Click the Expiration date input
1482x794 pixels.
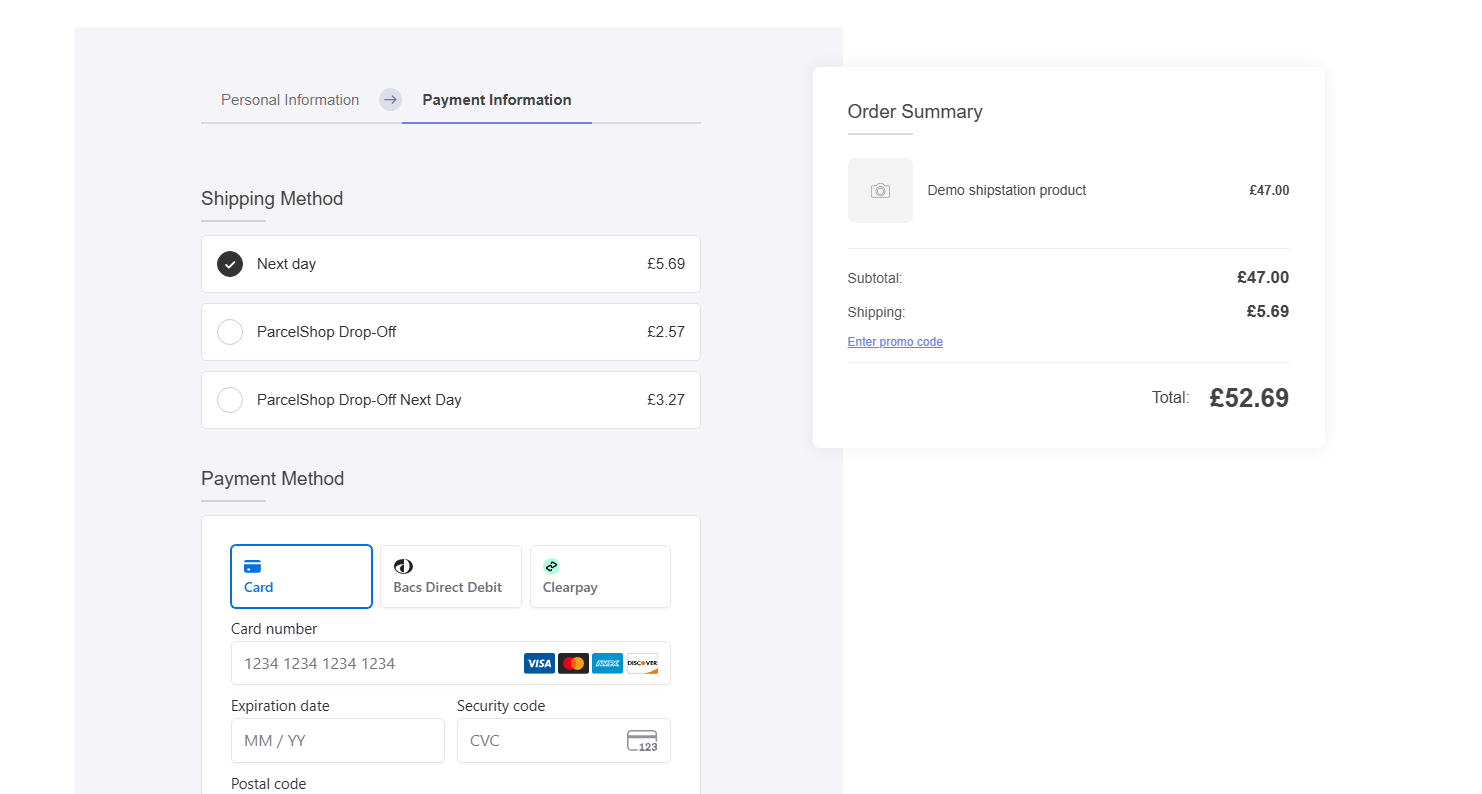(338, 741)
